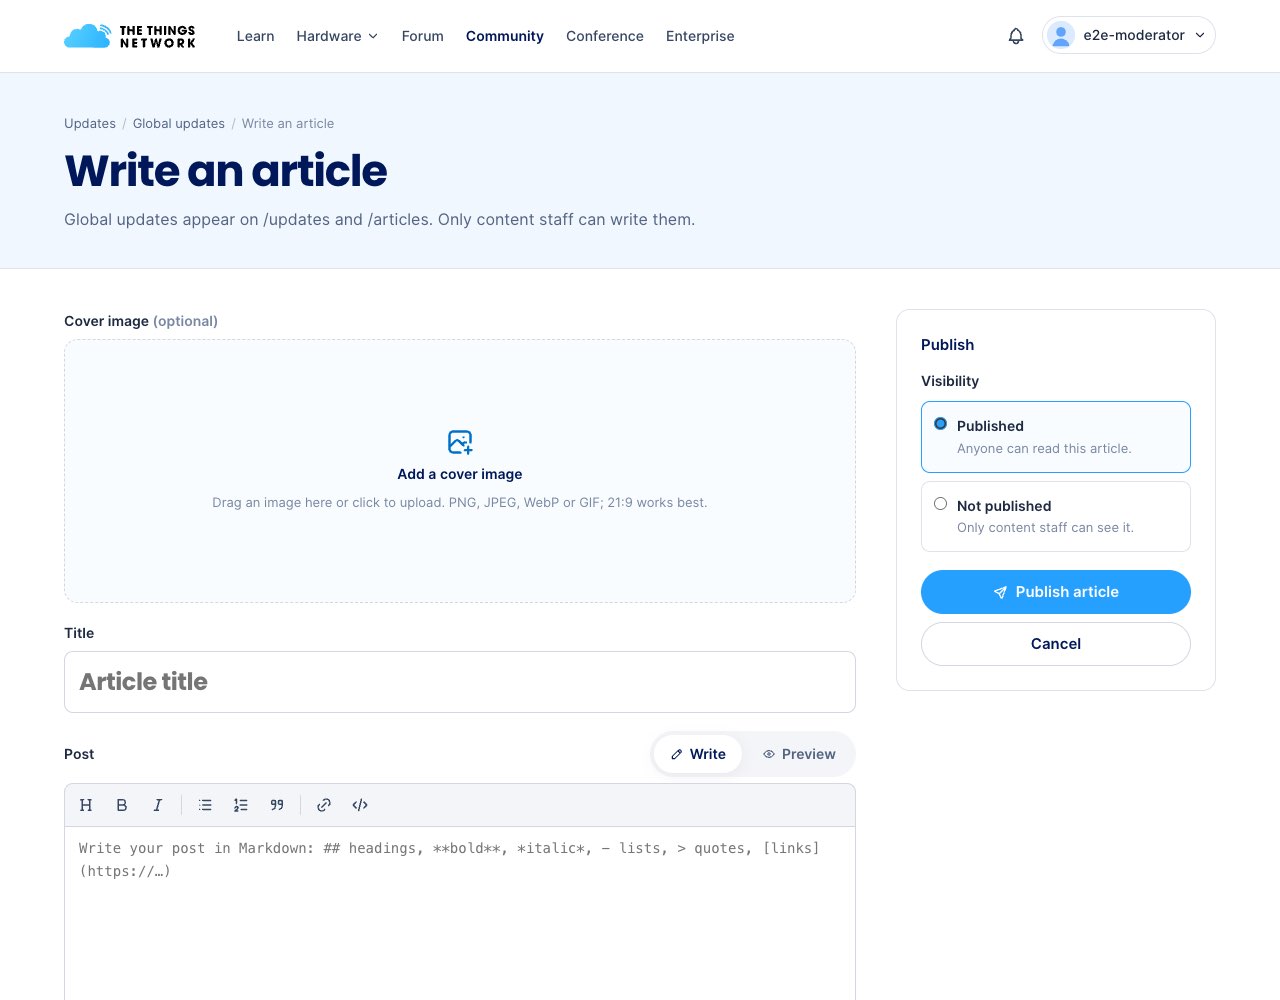Open the Community nav item
Image resolution: width=1280 pixels, height=1000 pixels.
coord(505,36)
